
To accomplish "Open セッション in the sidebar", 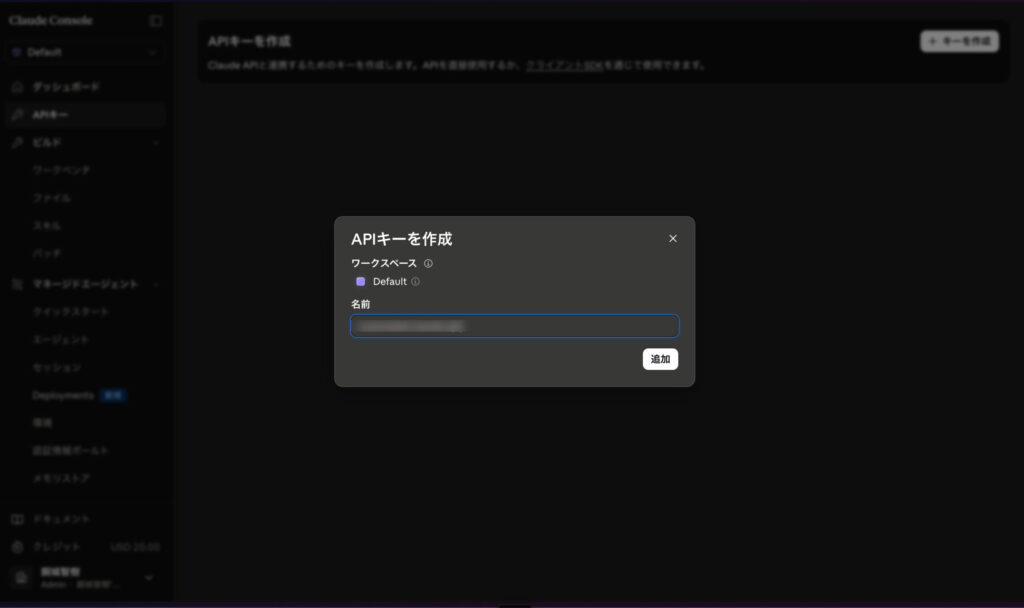I will click(x=57, y=368).
